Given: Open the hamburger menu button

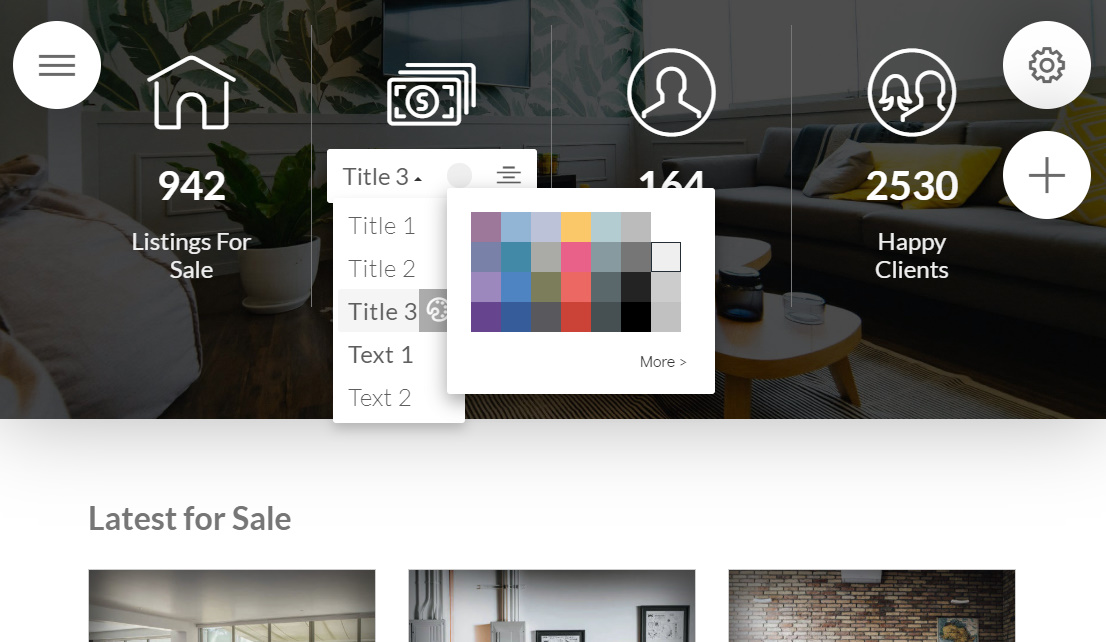Looking at the screenshot, I should [x=57, y=65].
